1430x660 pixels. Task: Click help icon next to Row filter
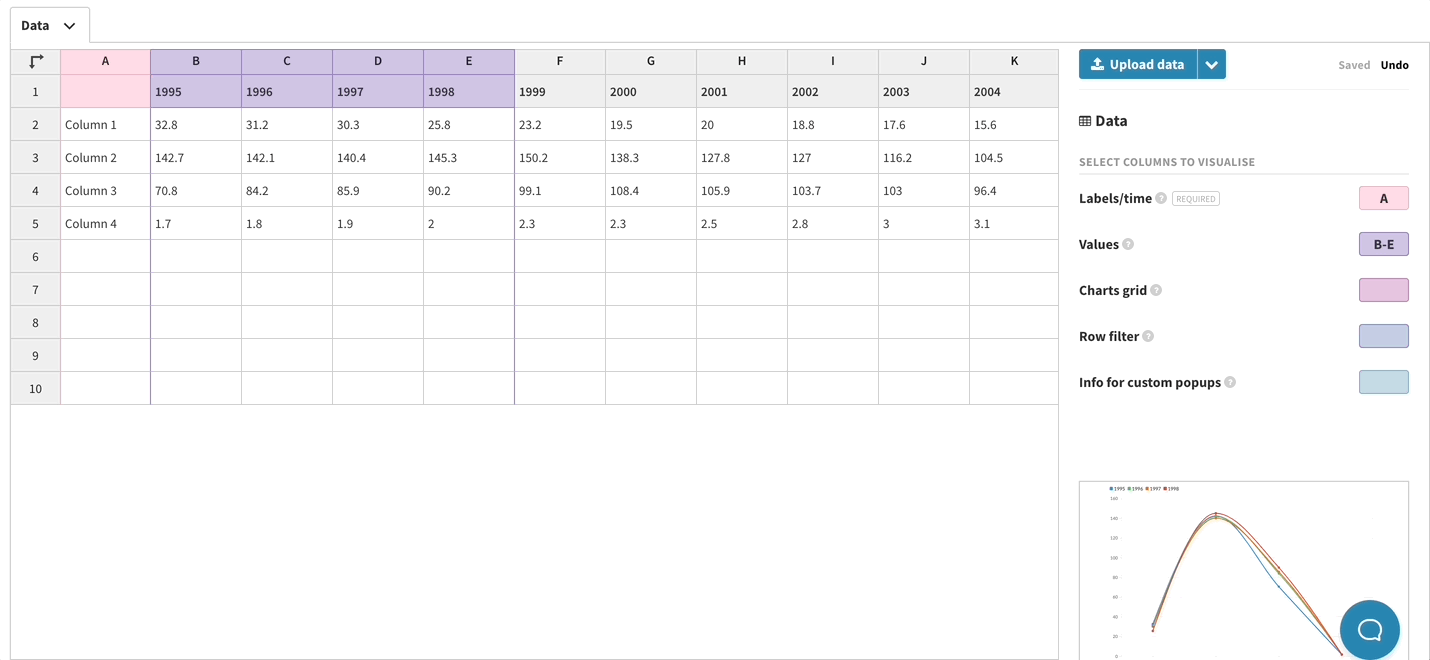point(1148,336)
